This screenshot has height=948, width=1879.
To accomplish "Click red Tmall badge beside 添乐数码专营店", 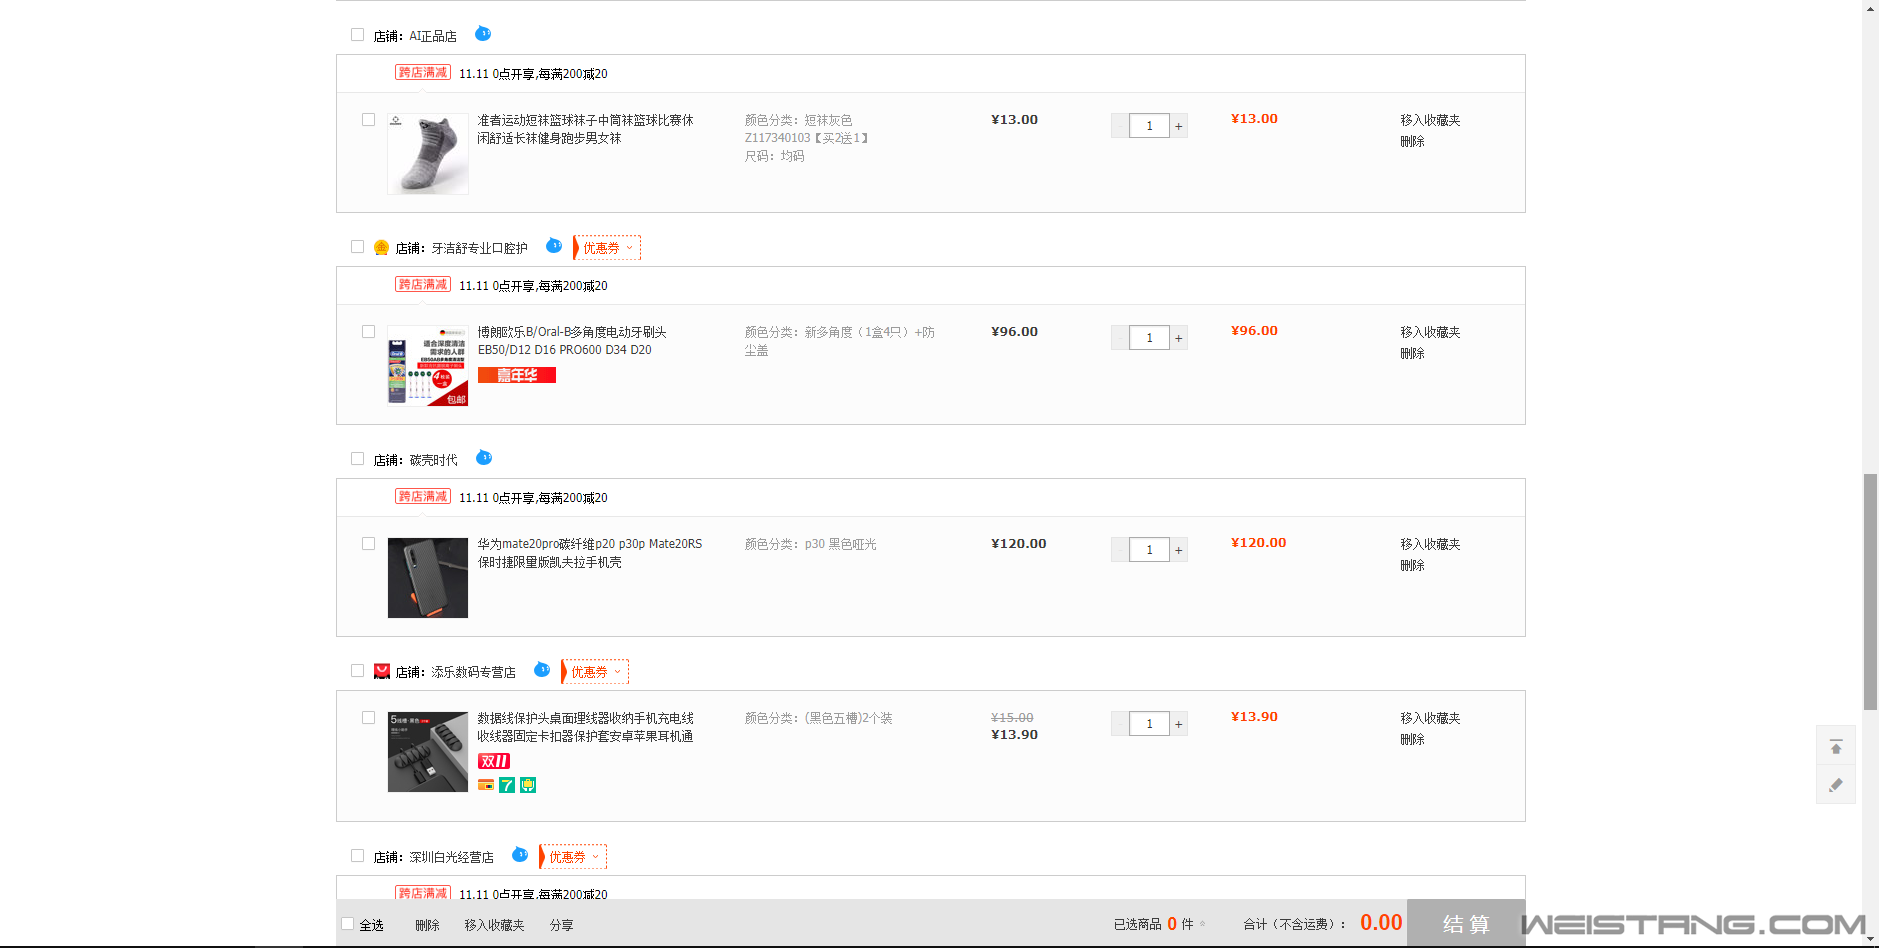I will (381, 671).
